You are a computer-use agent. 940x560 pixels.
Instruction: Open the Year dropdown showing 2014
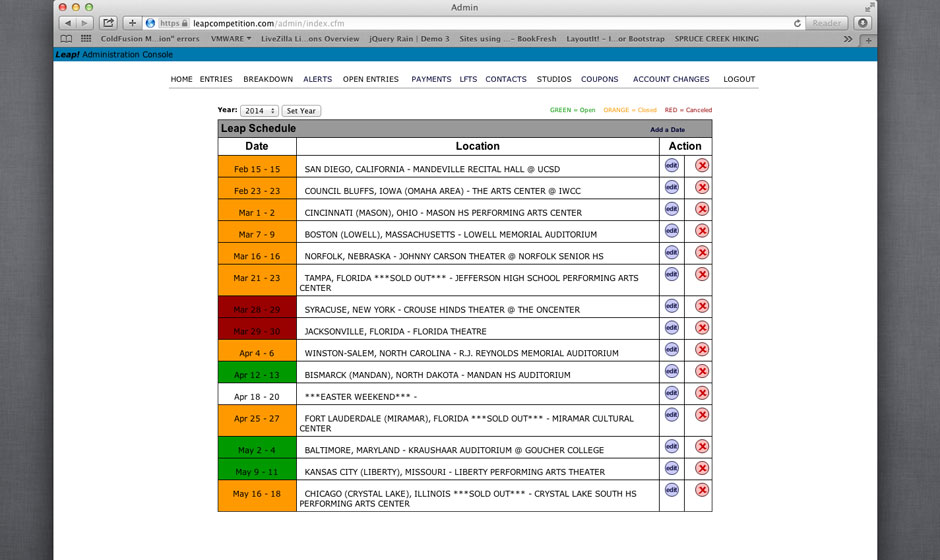[259, 111]
